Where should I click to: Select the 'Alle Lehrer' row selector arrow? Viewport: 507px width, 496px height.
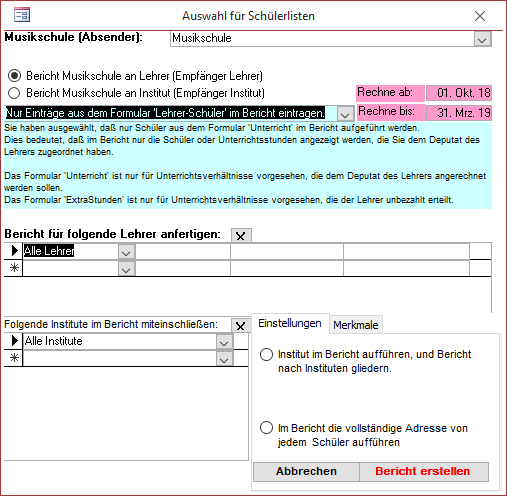coord(14,251)
